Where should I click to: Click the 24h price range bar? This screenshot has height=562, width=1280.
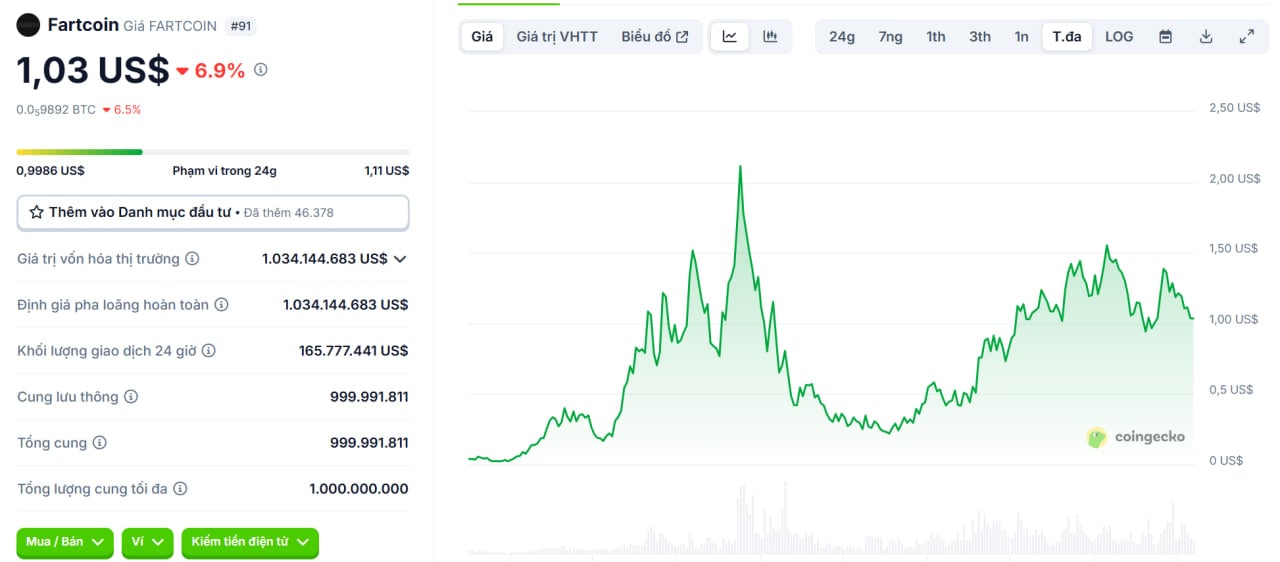[212, 152]
